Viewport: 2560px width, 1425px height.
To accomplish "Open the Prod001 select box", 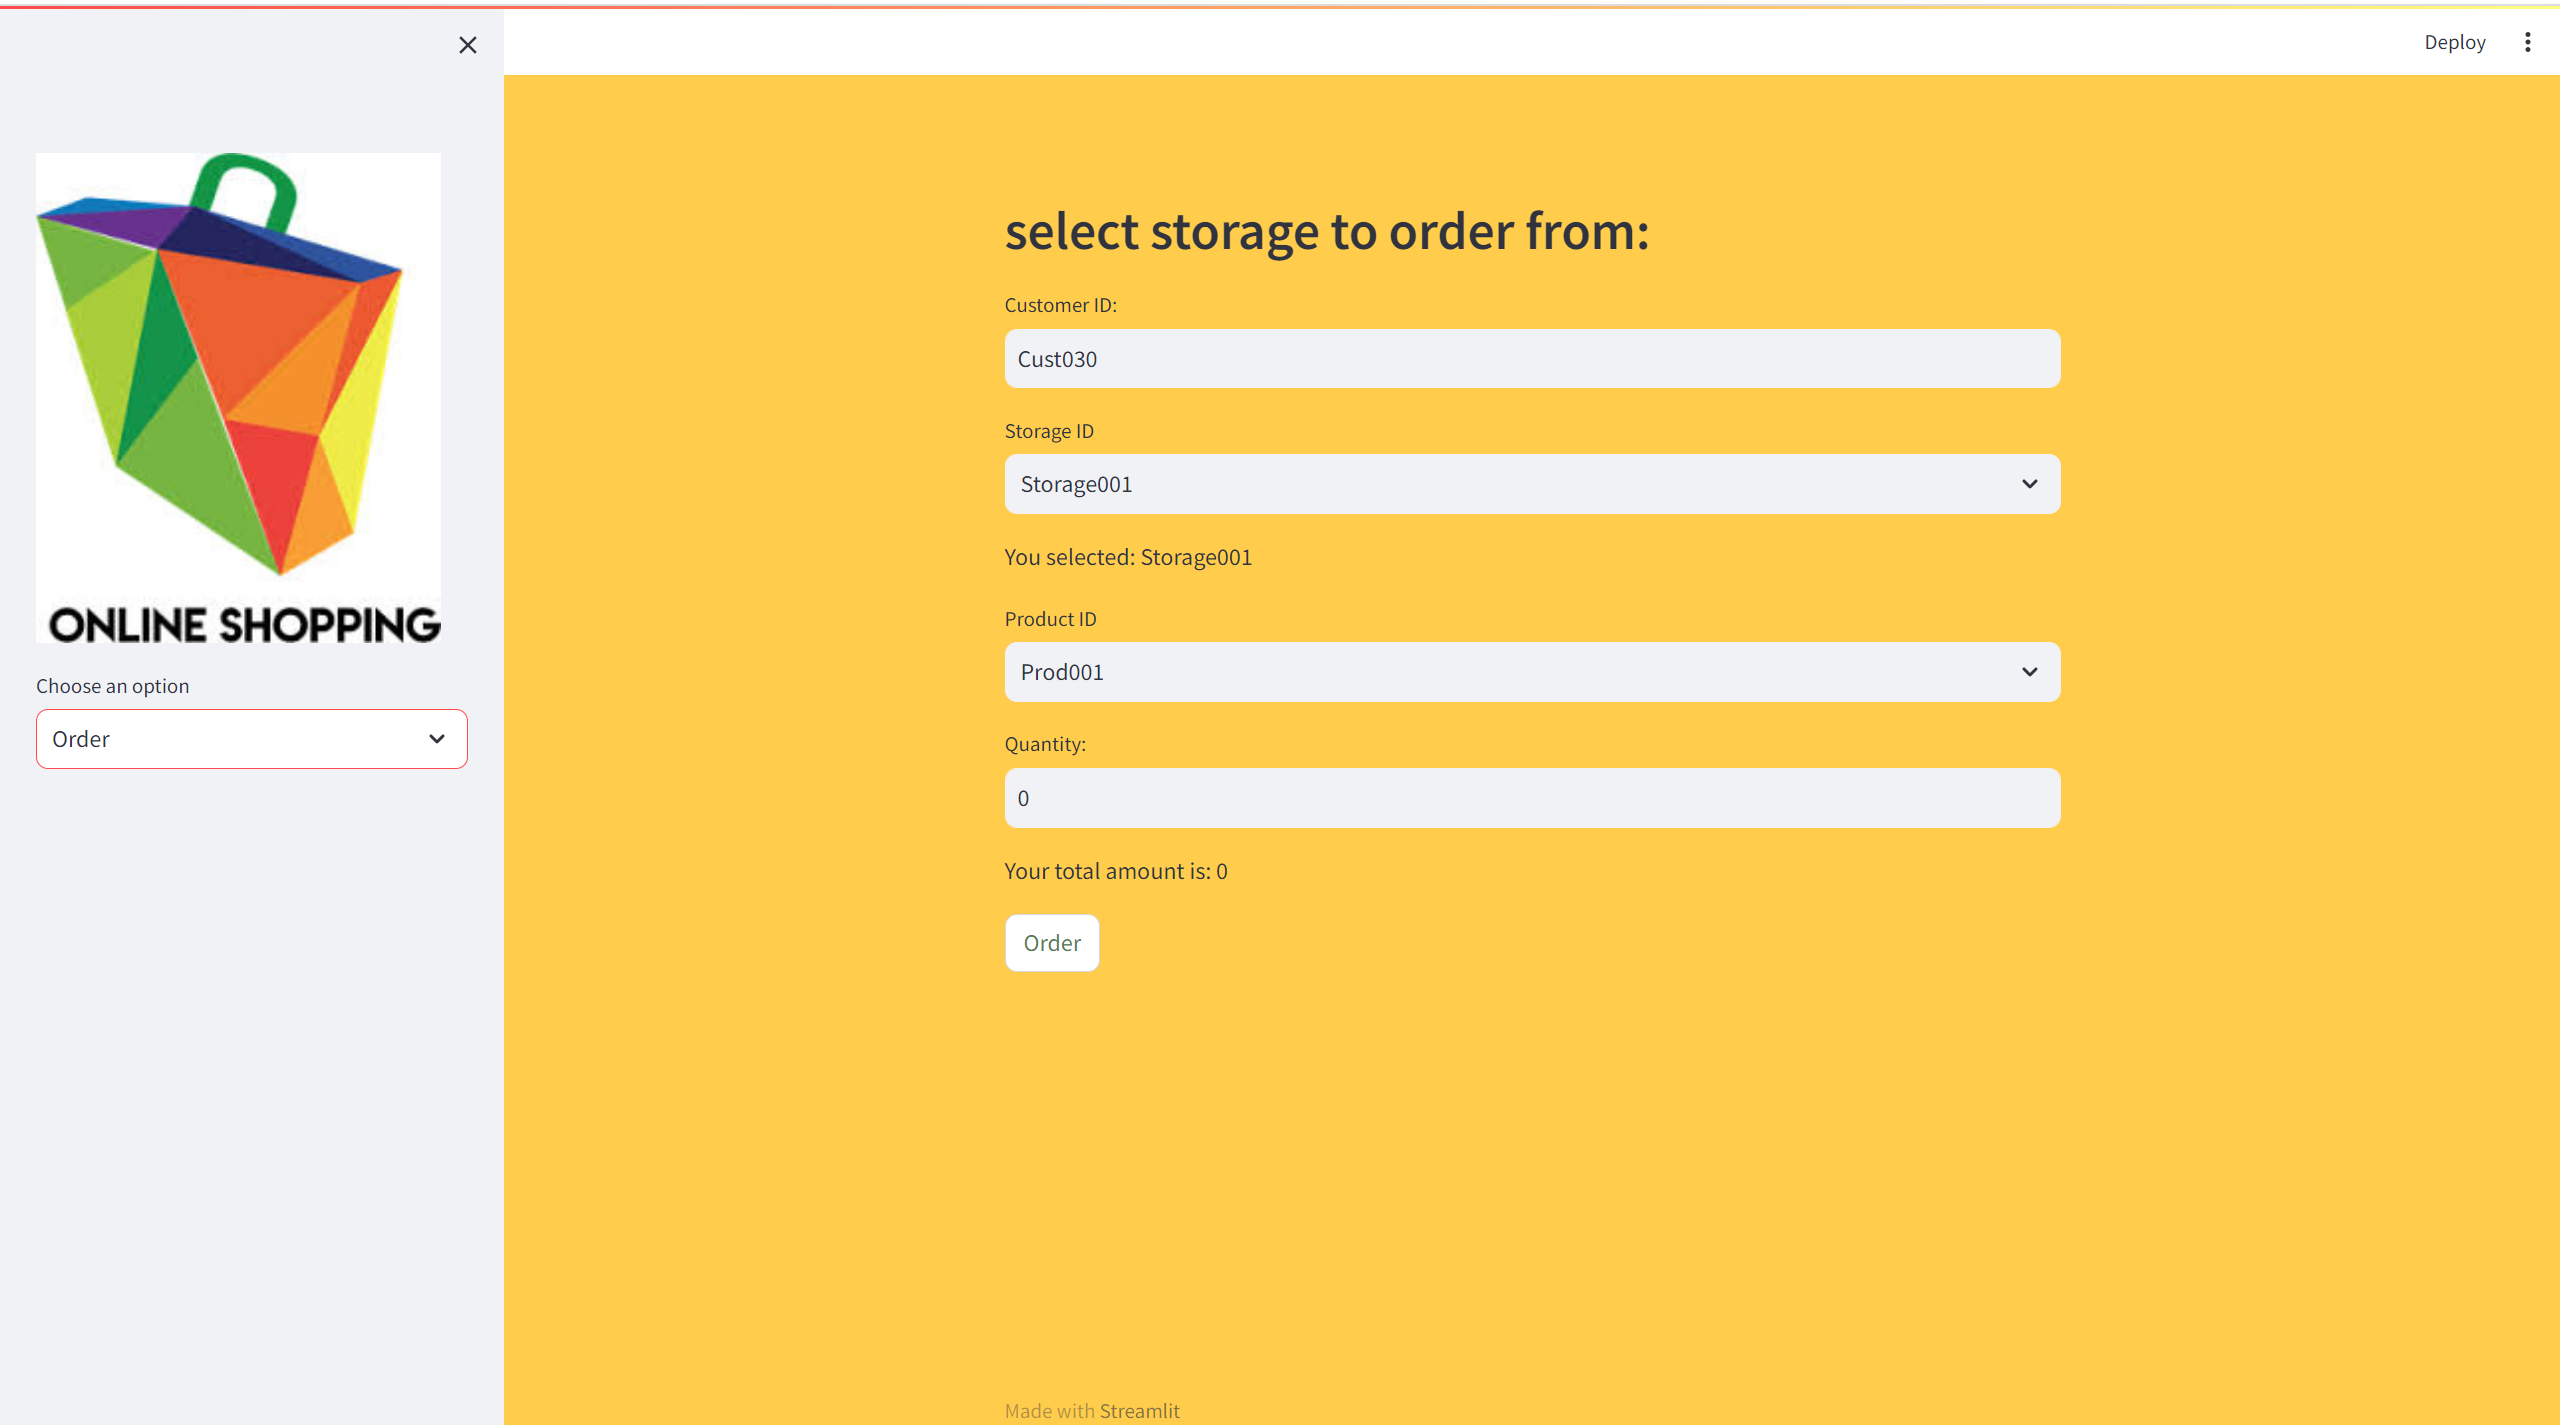I will coord(1500,672).
